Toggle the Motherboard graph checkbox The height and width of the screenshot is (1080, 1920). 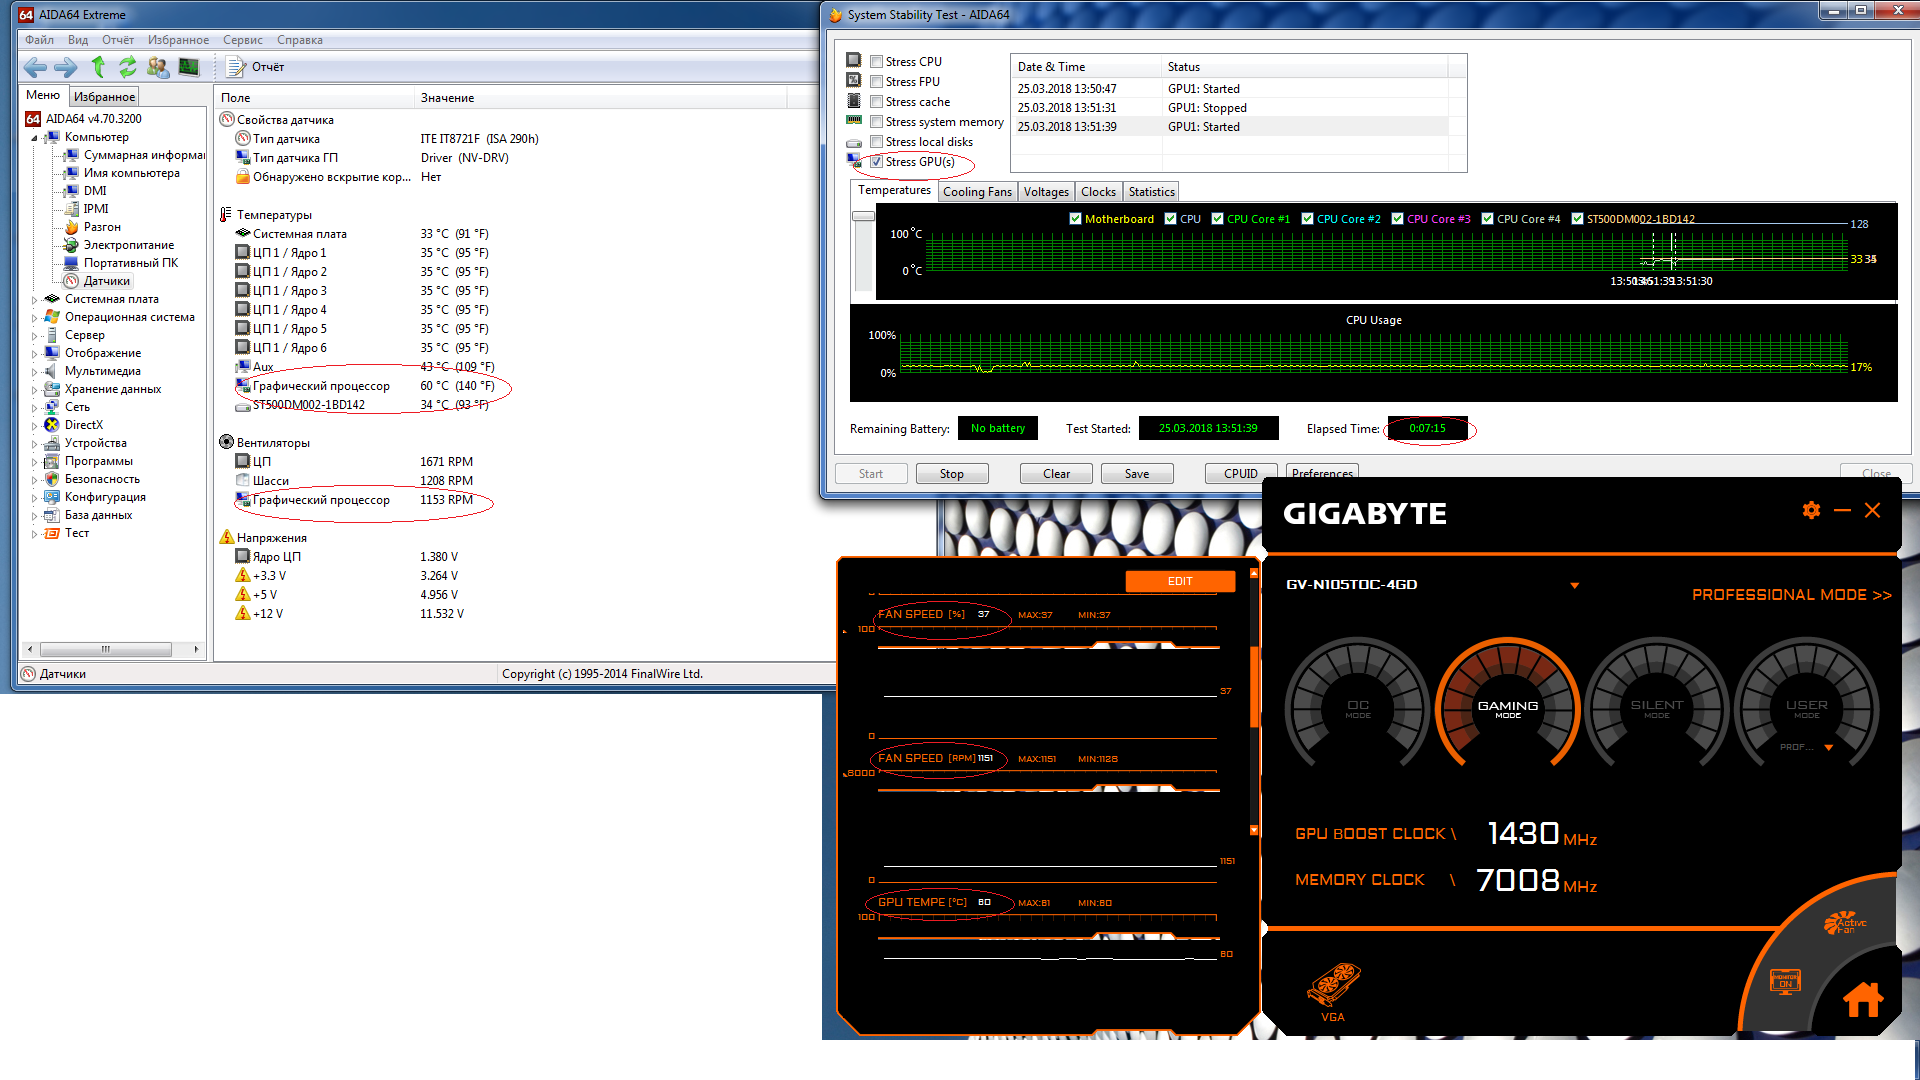click(1075, 219)
